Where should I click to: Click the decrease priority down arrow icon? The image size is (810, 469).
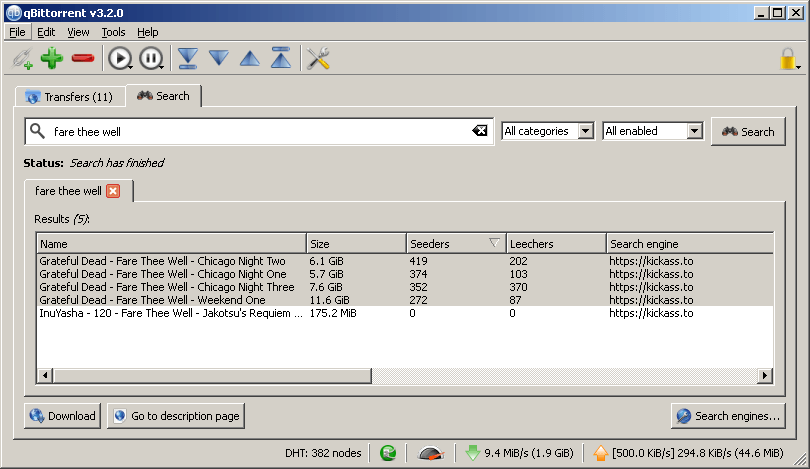point(219,58)
